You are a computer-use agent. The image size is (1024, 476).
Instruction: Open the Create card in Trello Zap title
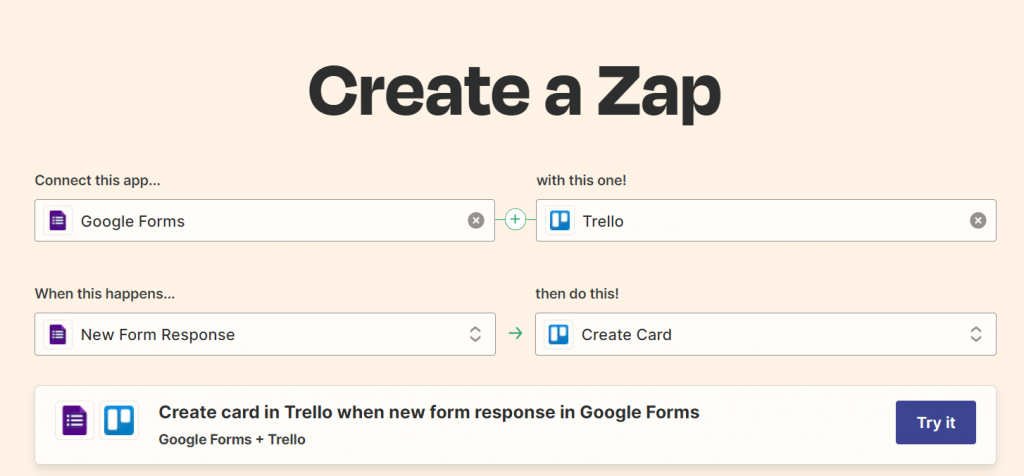429,412
